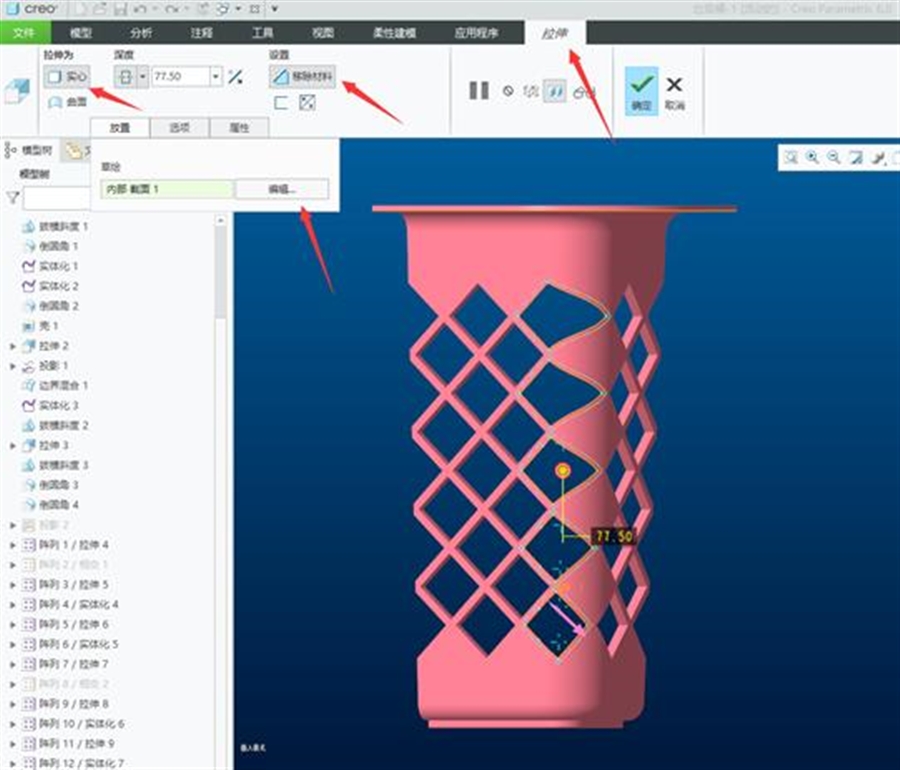This screenshot has height=770, width=900.
Task: Click the 拔模斜度 1 draft feature icon
Action: coord(28,227)
